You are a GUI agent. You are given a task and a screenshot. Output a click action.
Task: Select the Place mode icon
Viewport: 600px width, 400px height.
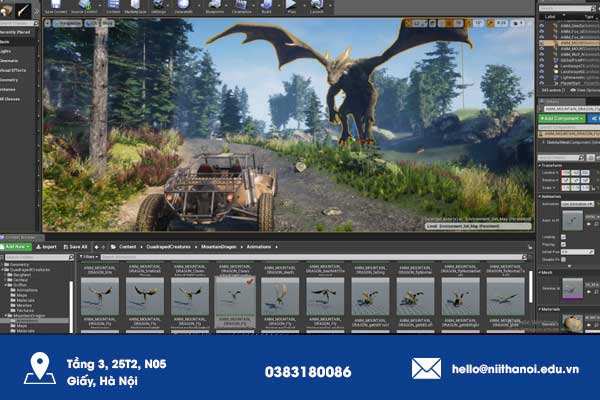tap(7, 10)
